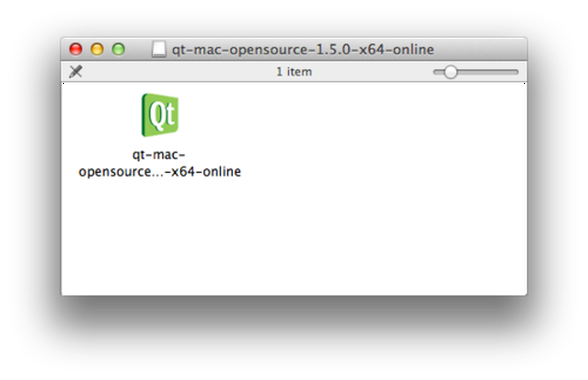588x380 pixels.
Task: Zoom the window with the green button
Action: 118,49
